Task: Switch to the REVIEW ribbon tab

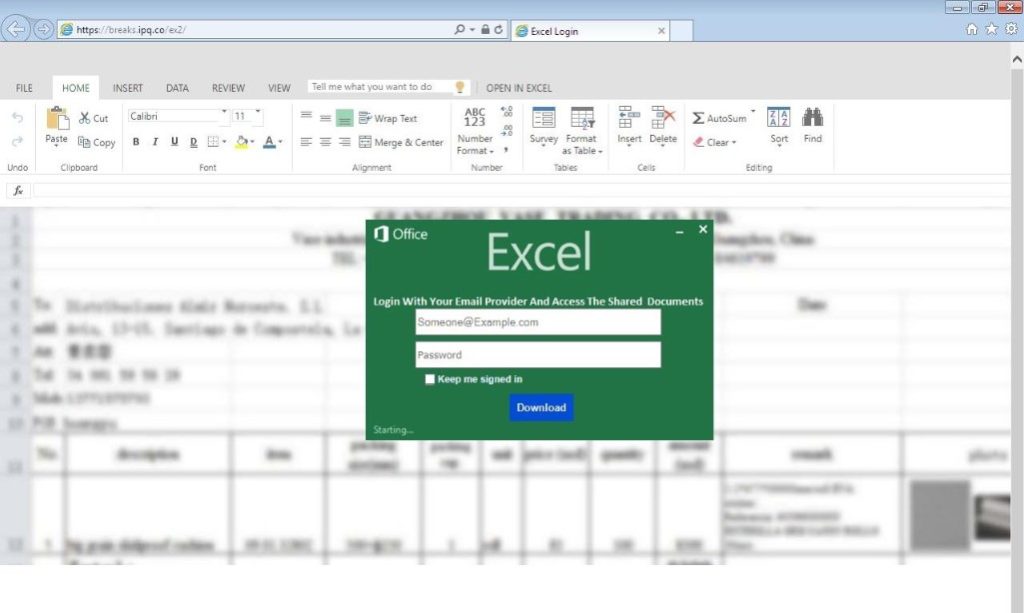Action: coord(228,87)
